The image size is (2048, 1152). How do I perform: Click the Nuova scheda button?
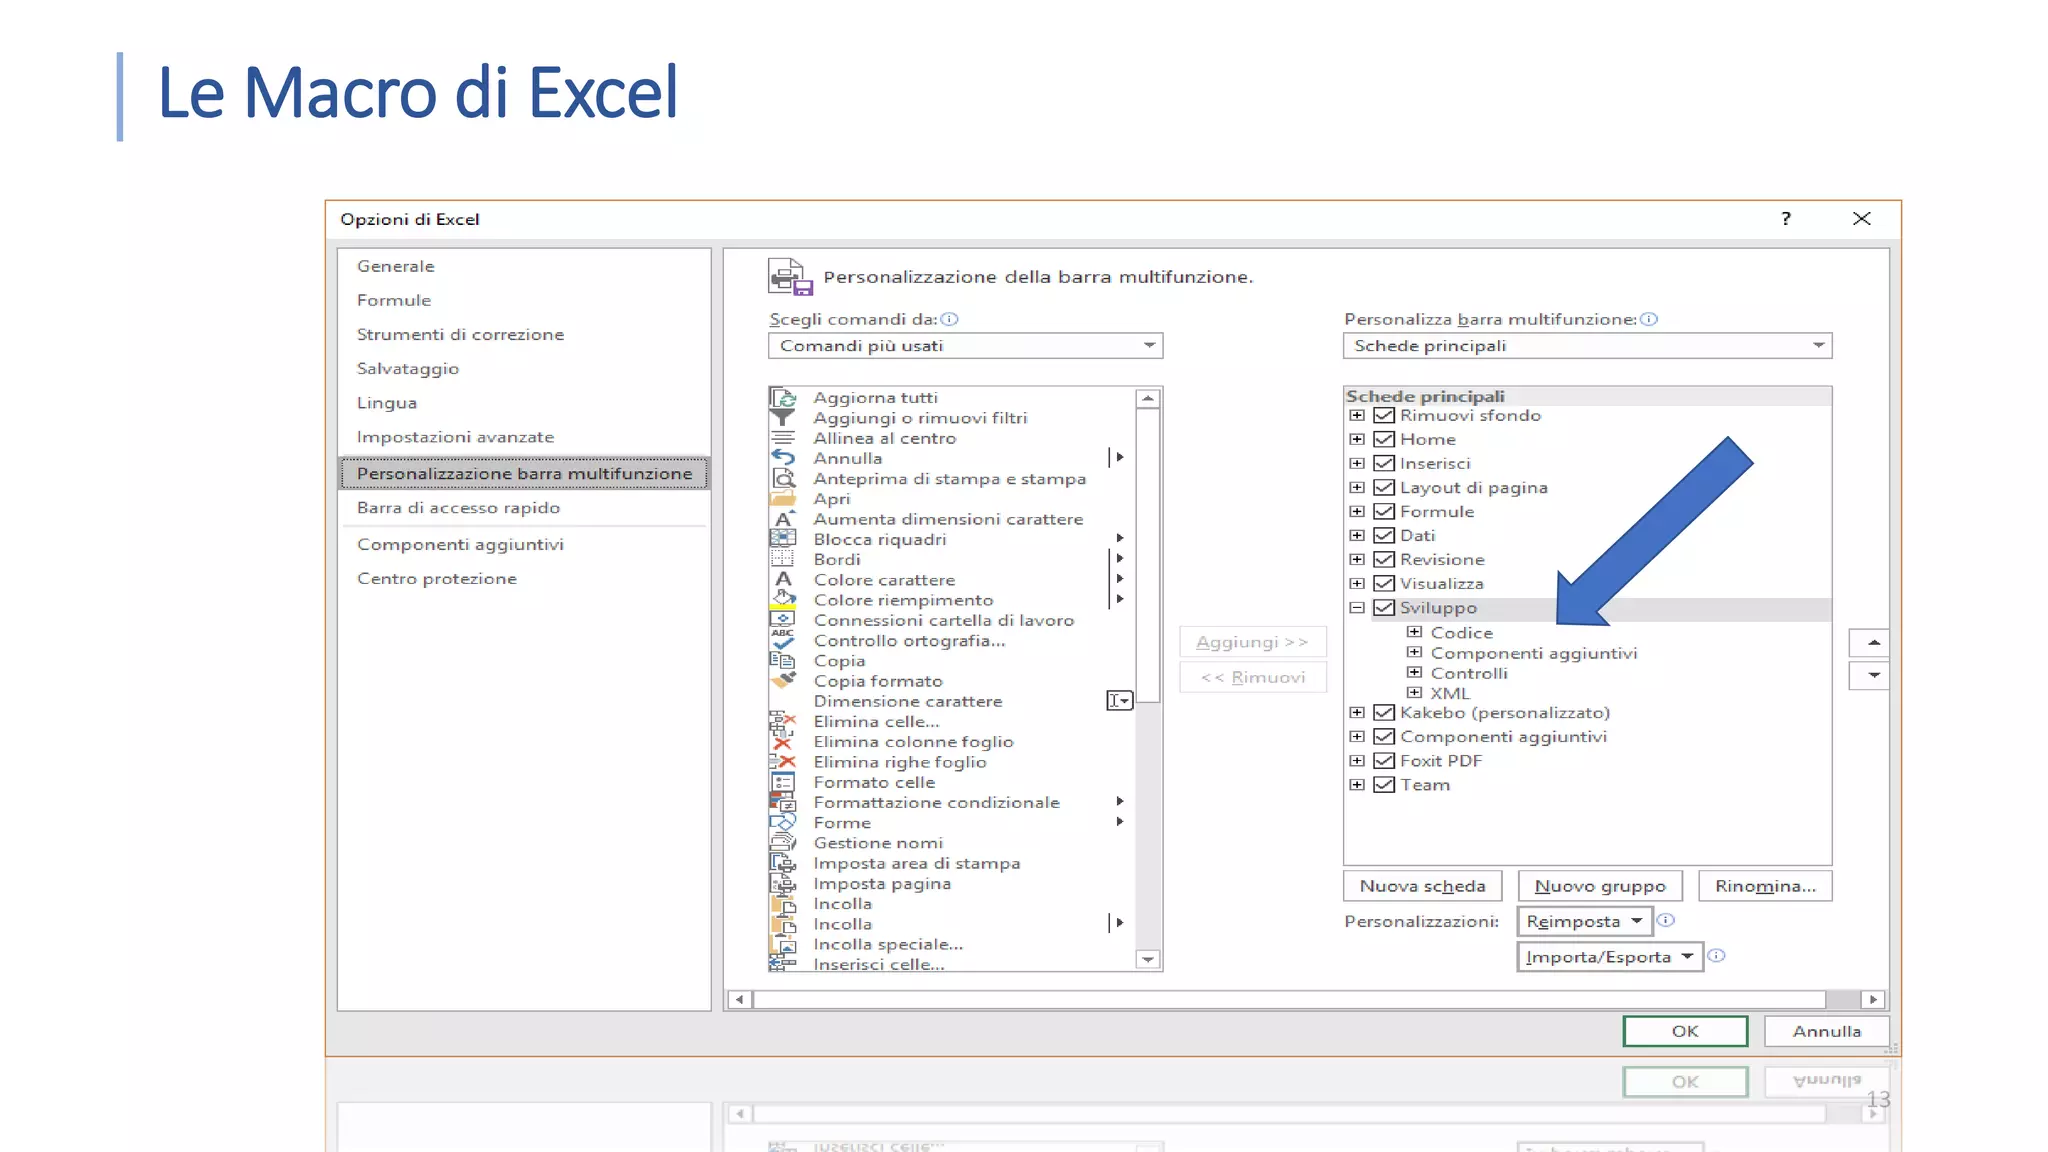(x=1422, y=886)
